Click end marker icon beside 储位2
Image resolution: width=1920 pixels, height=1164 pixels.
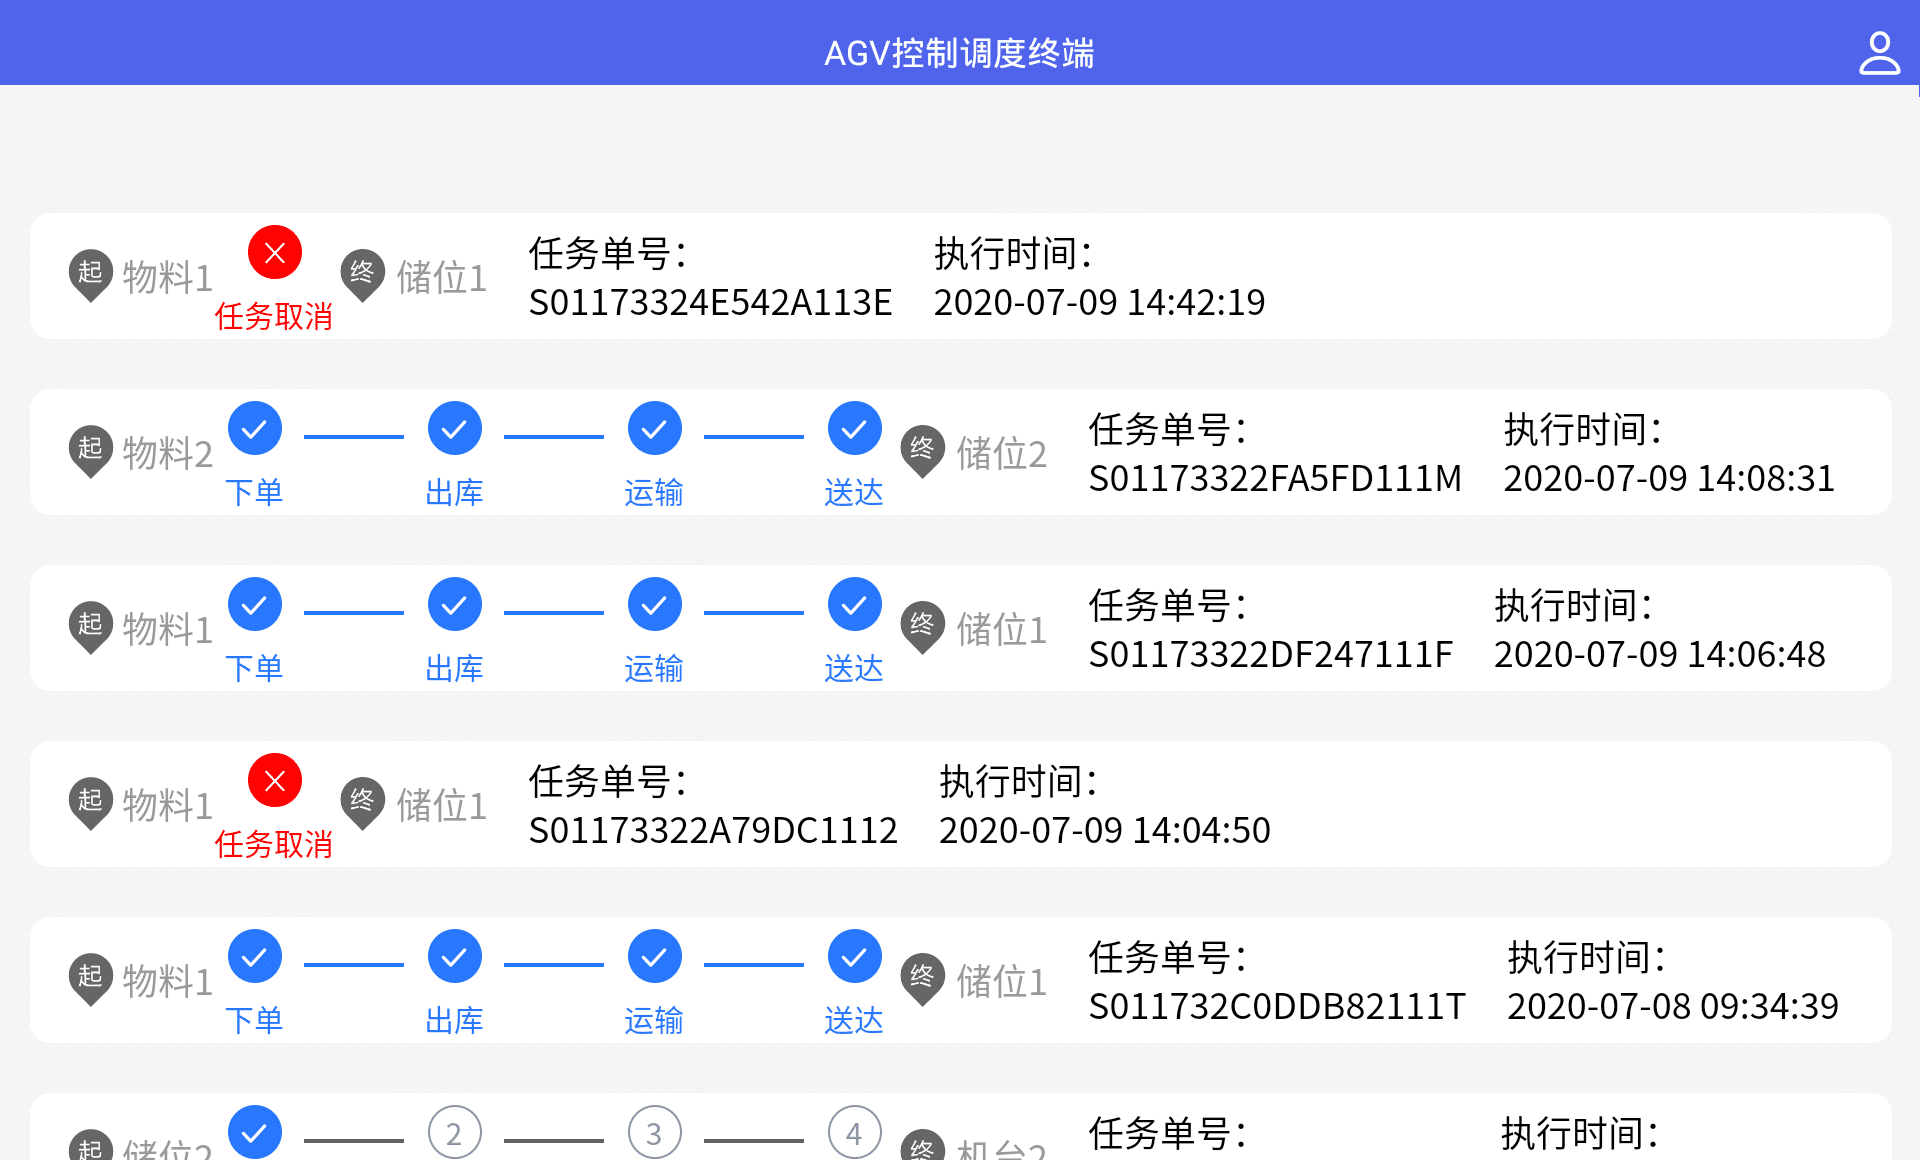(x=922, y=450)
